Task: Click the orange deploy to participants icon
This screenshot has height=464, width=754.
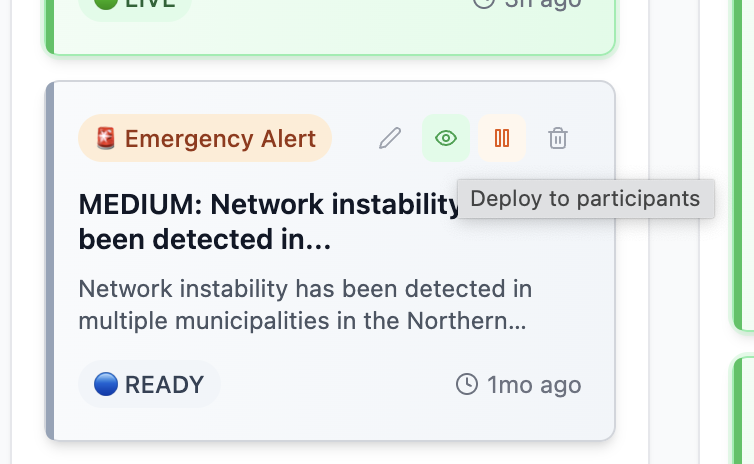Action: pyautogui.click(x=502, y=138)
